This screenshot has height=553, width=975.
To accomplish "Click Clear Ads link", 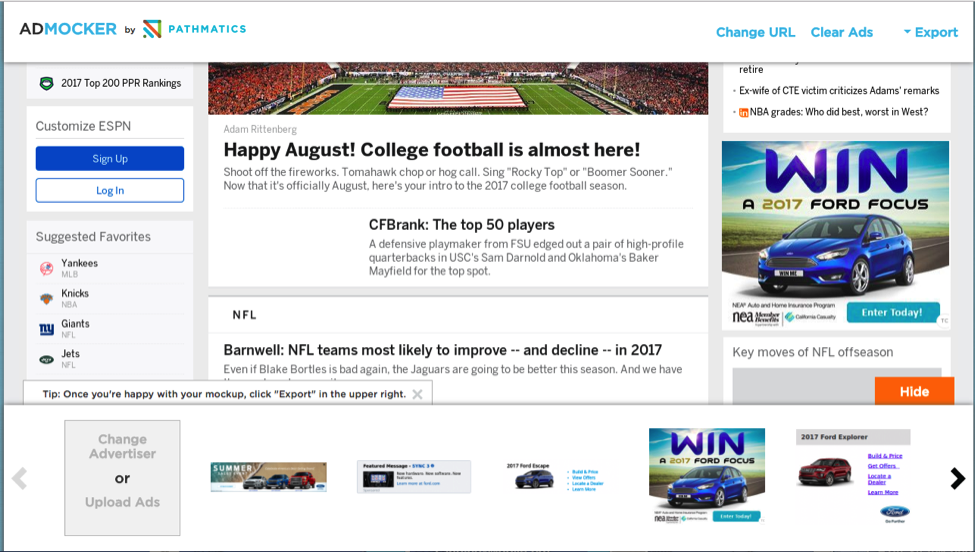I will click(x=841, y=32).
